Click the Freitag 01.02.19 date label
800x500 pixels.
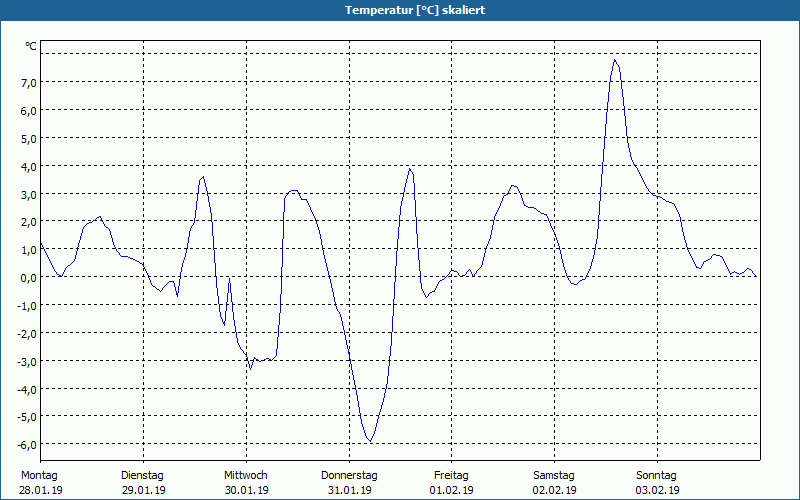coord(452,483)
